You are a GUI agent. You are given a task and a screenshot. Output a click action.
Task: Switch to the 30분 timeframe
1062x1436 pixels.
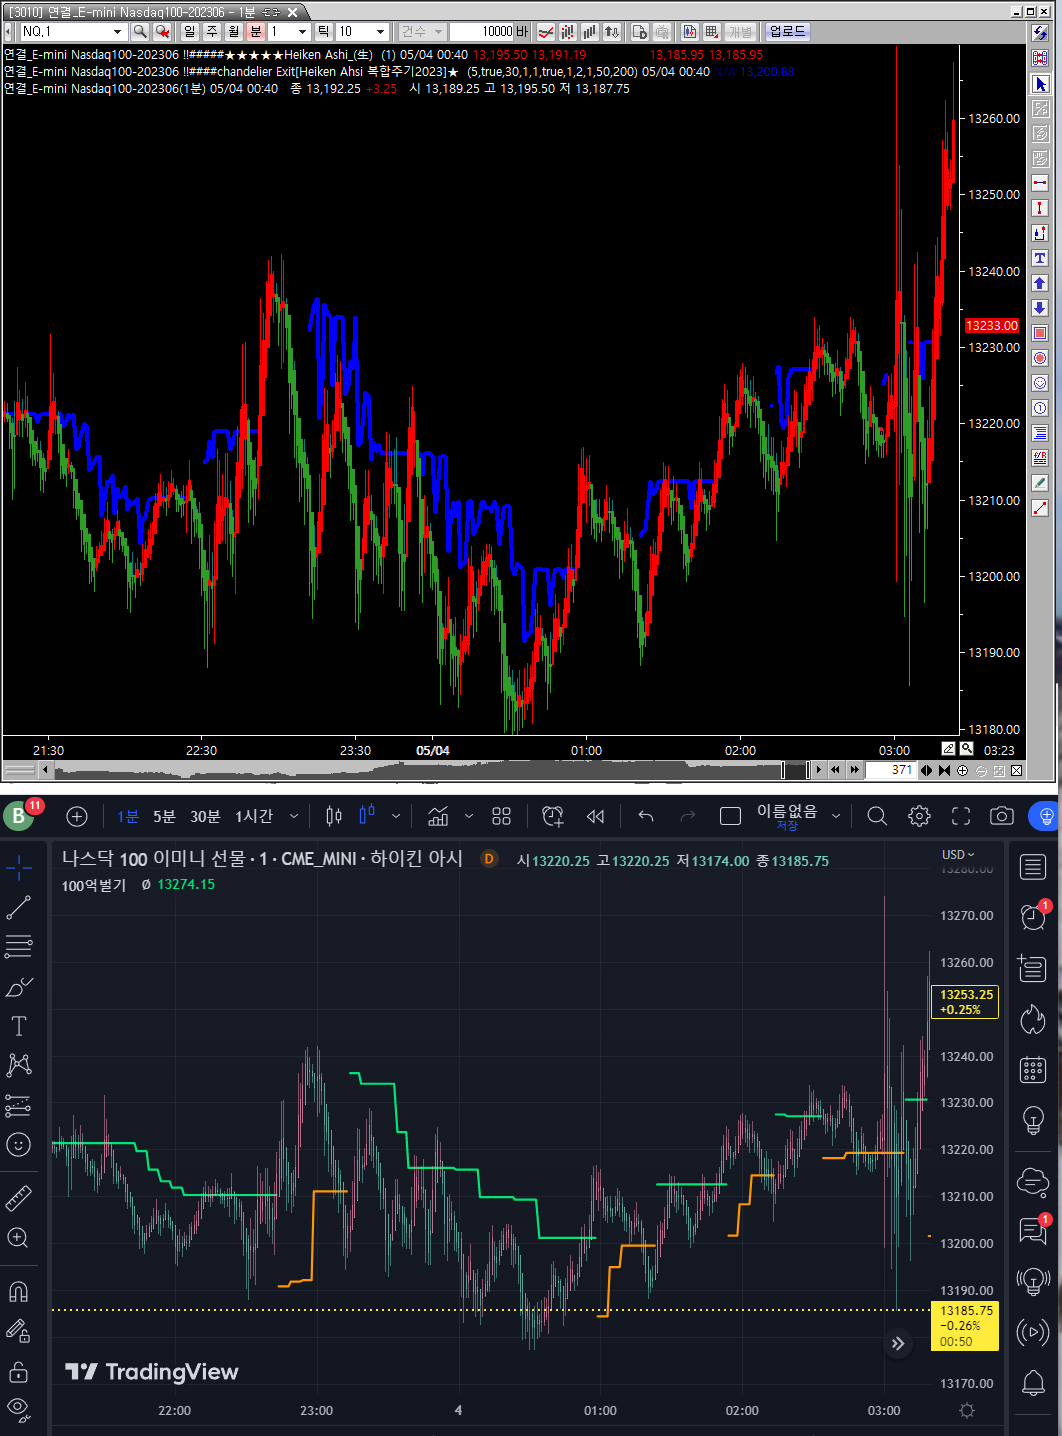click(205, 817)
